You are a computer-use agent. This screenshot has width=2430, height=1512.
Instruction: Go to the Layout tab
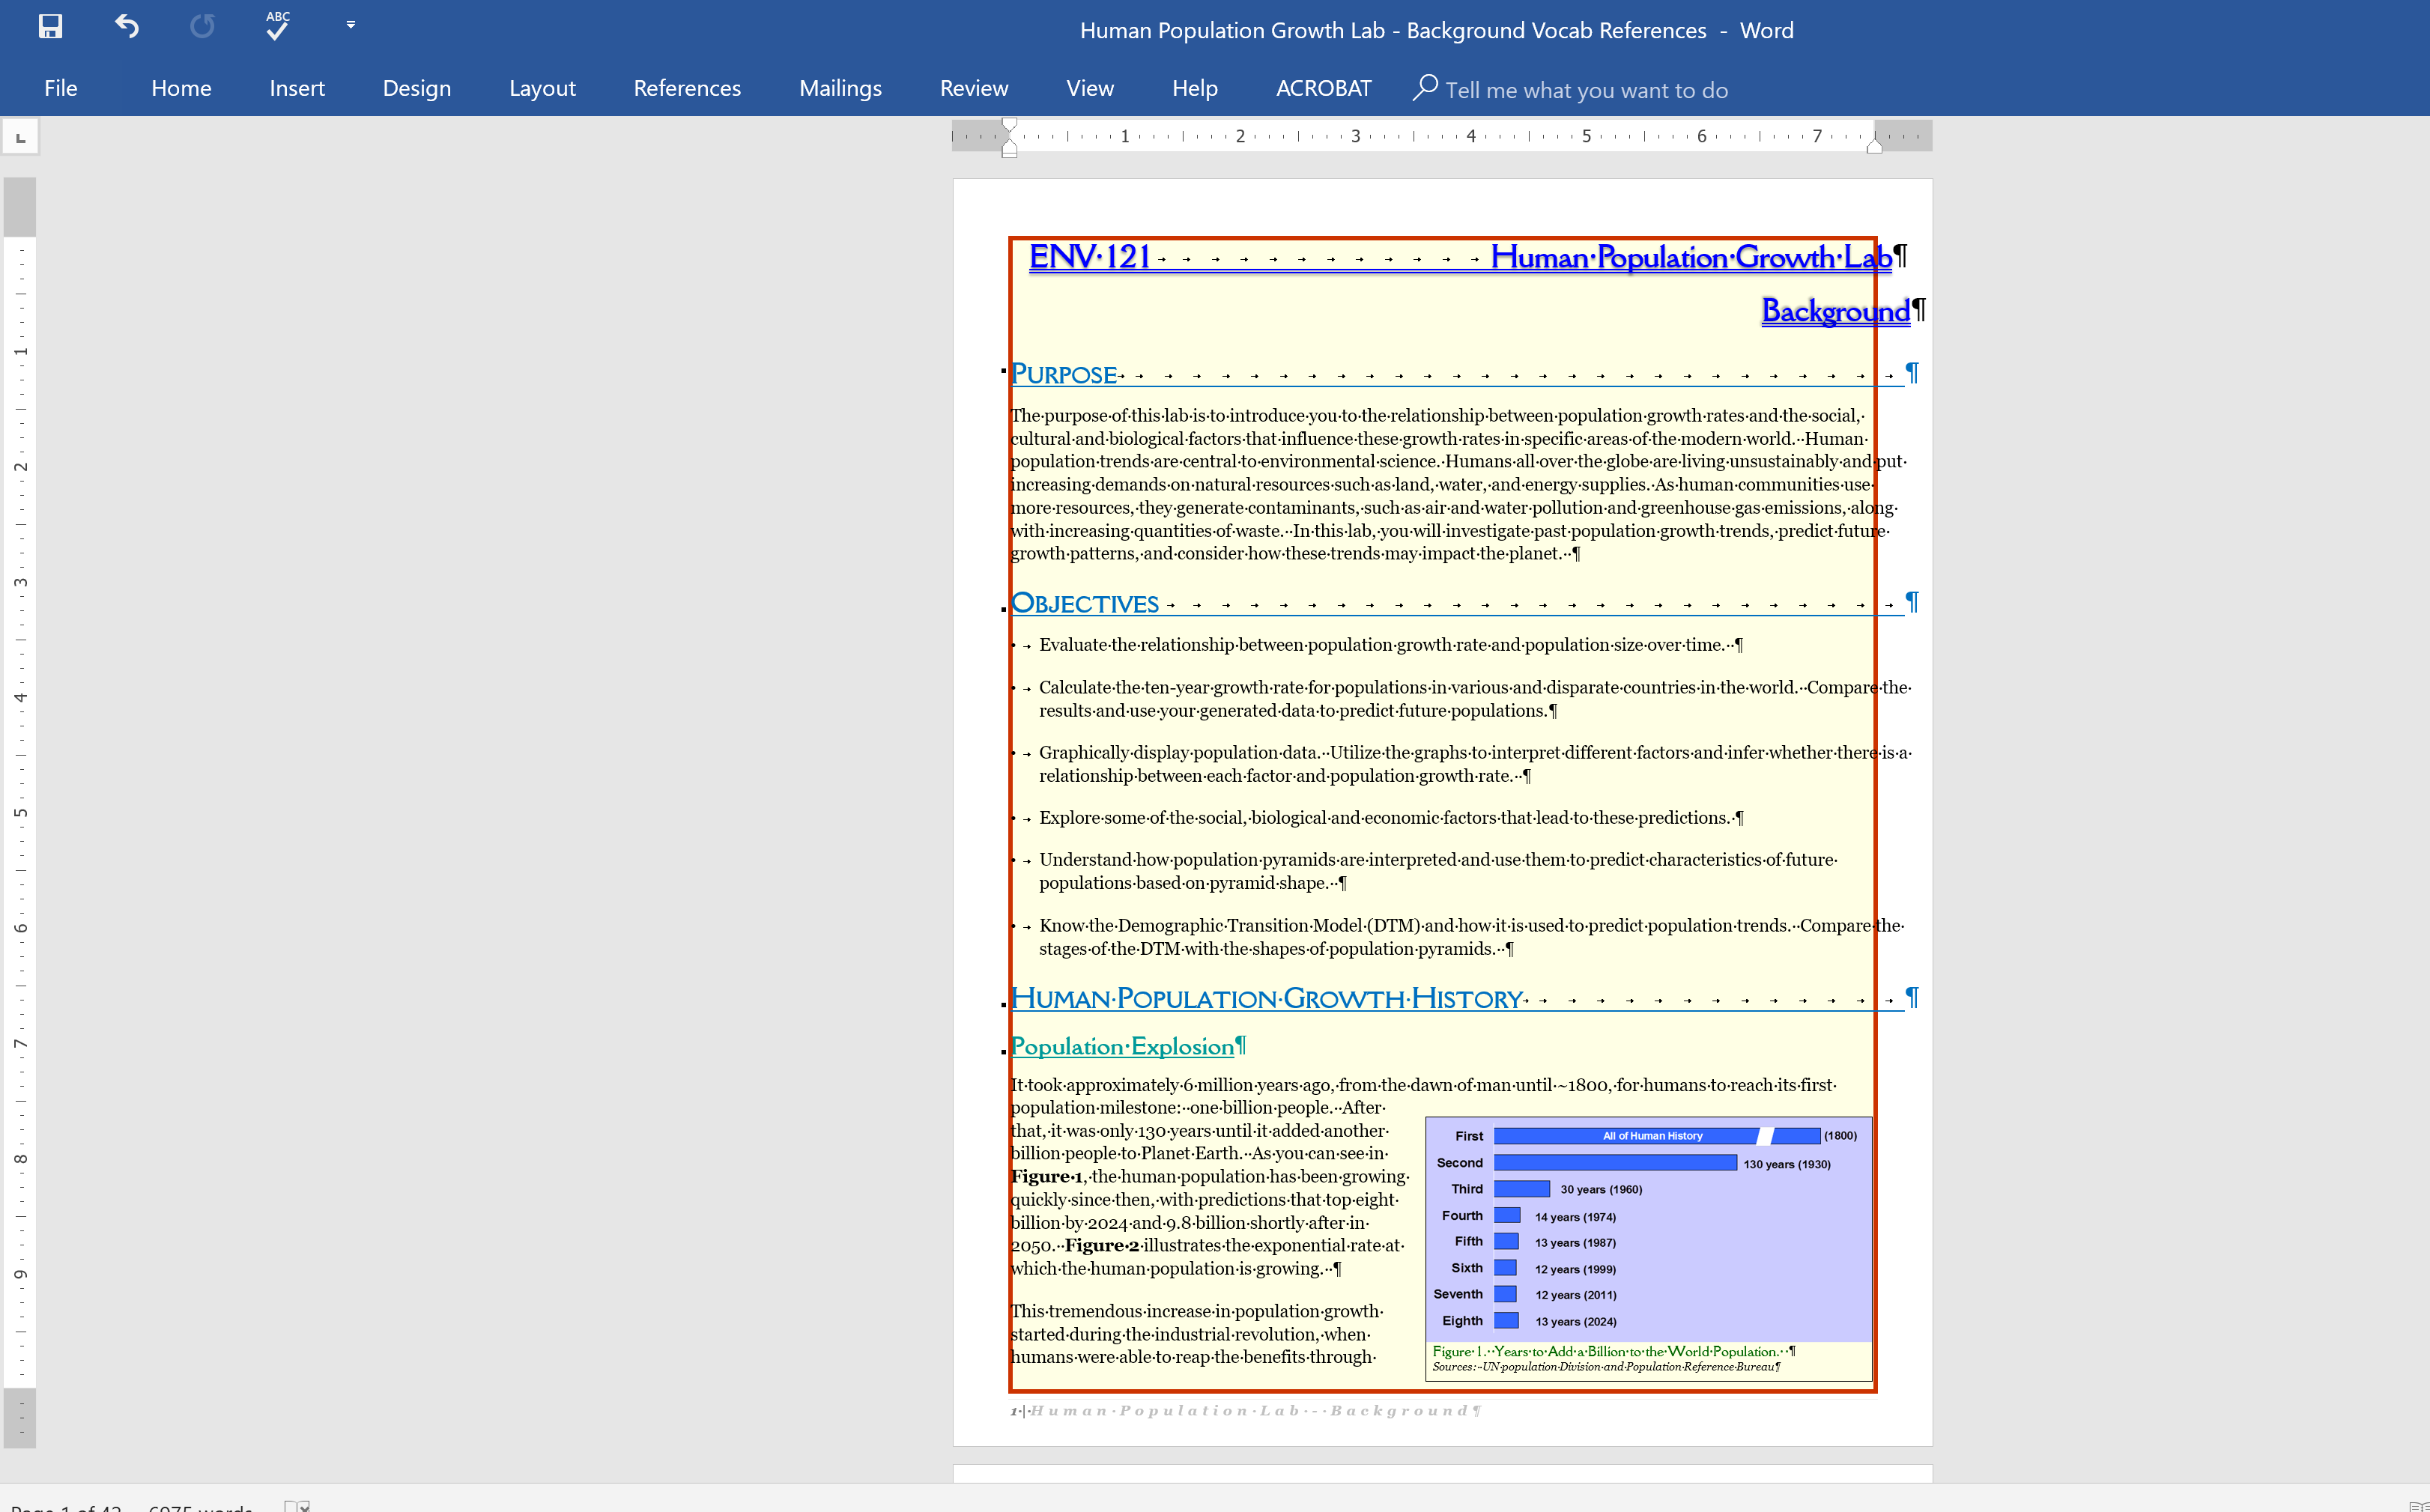pos(542,88)
